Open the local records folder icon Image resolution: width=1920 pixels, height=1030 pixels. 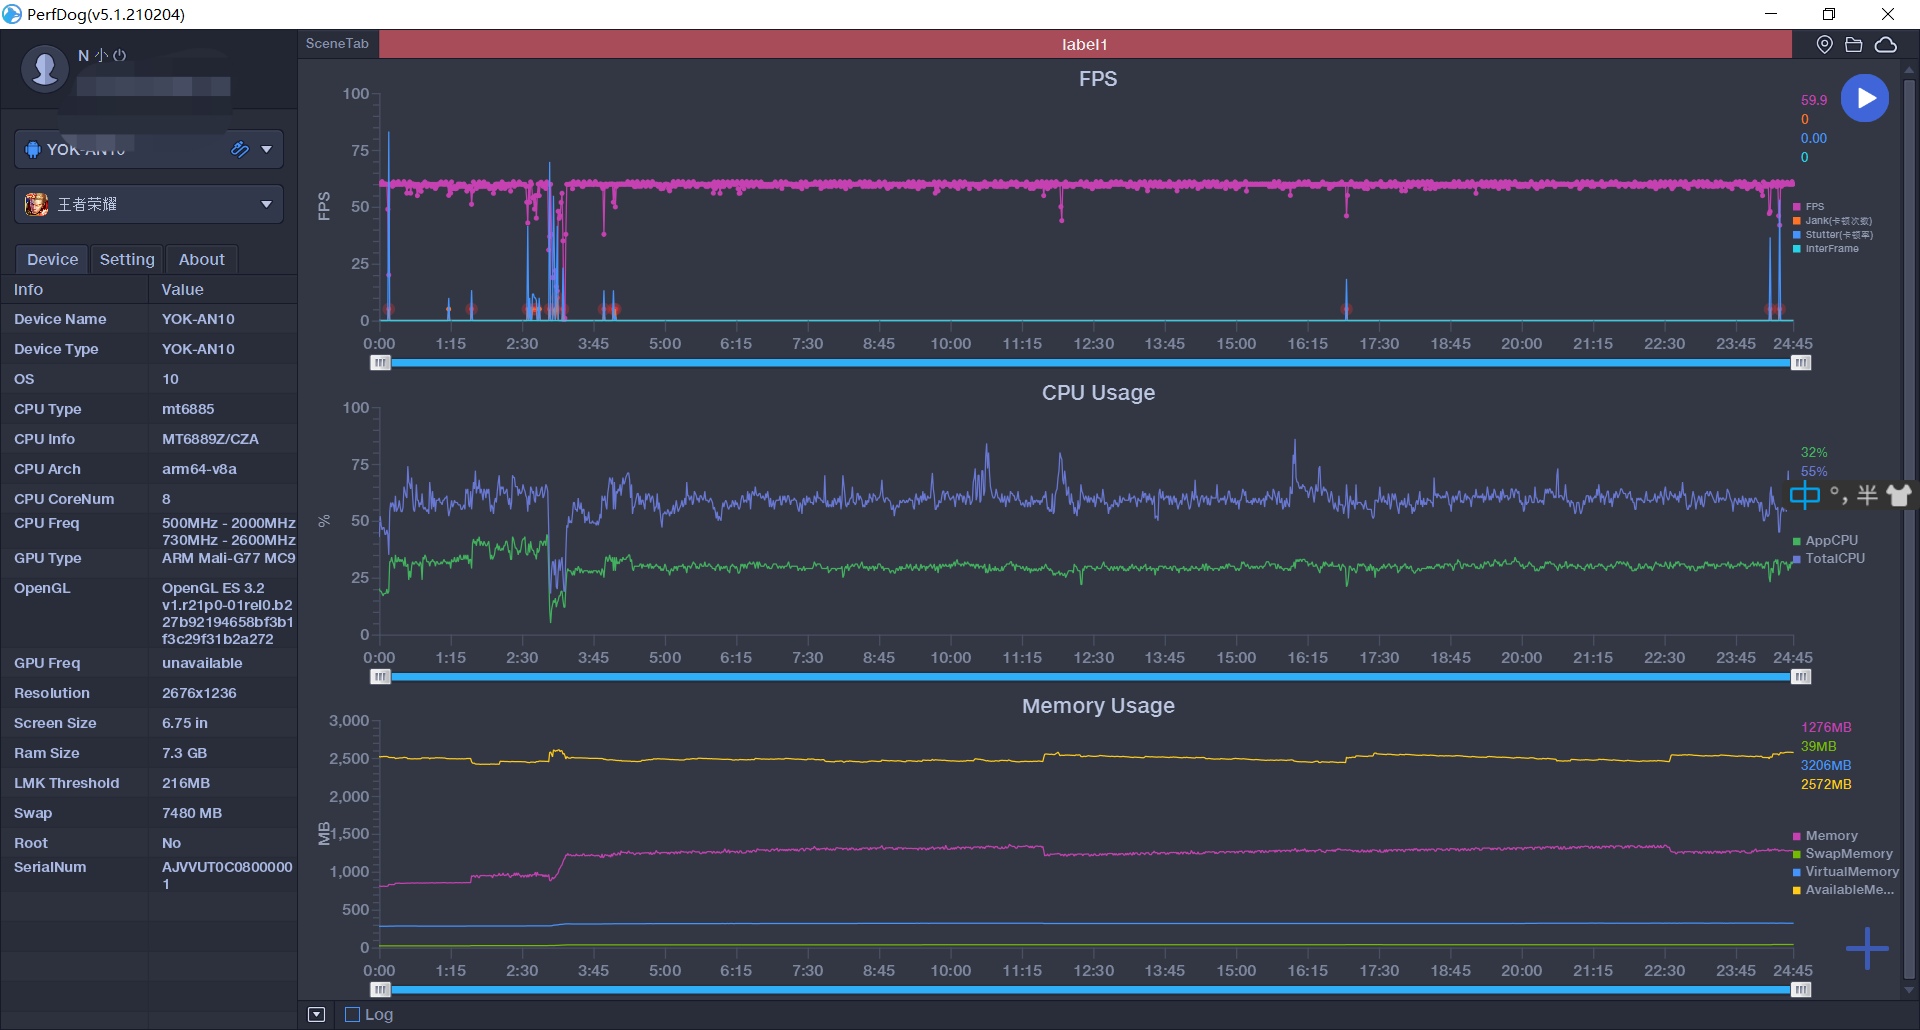[x=1854, y=44]
